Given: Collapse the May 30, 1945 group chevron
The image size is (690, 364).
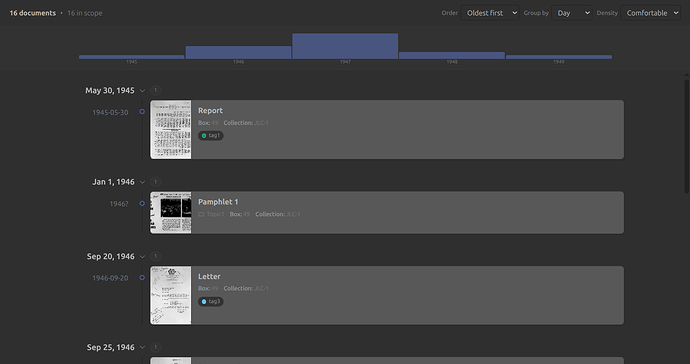Looking at the screenshot, I should [x=142, y=91].
